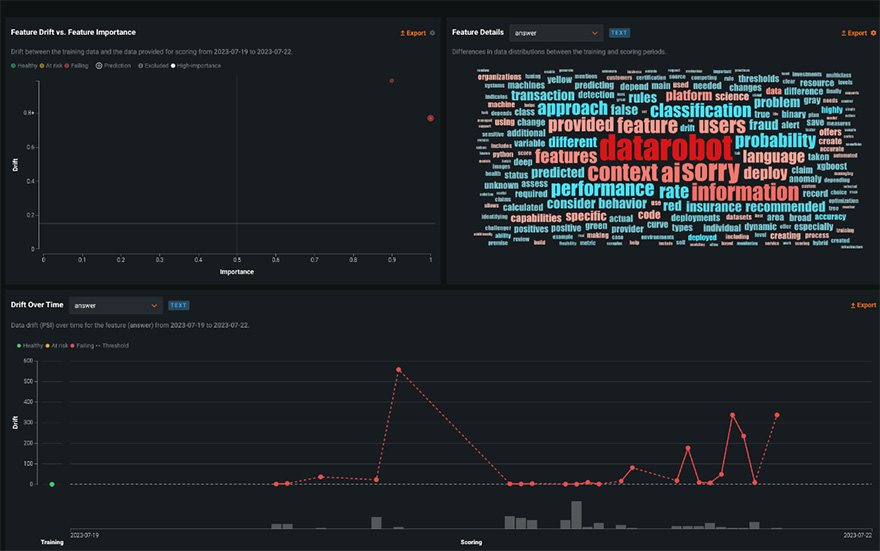Screen dimensions: 880x551
Task: Open settings gear in Feature Drift panel
Action: [x=433, y=33]
